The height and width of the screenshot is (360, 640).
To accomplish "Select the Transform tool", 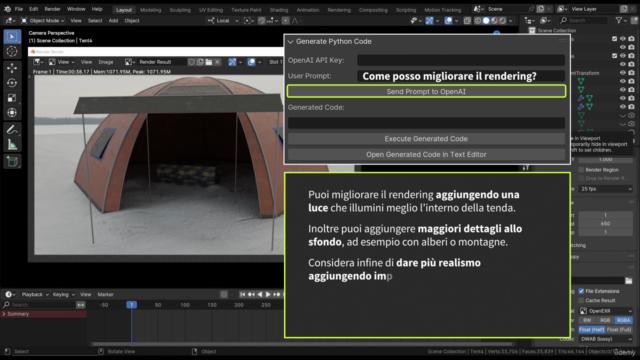I will [x=12, y=113].
